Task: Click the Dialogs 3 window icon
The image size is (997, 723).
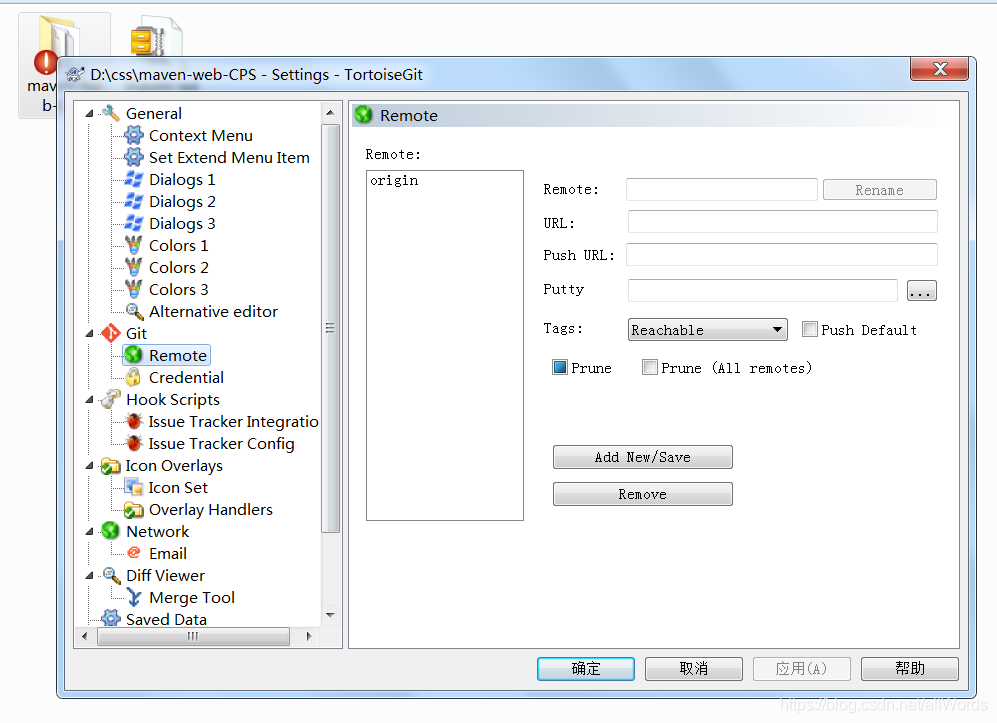Action: (x=134, y=223)
